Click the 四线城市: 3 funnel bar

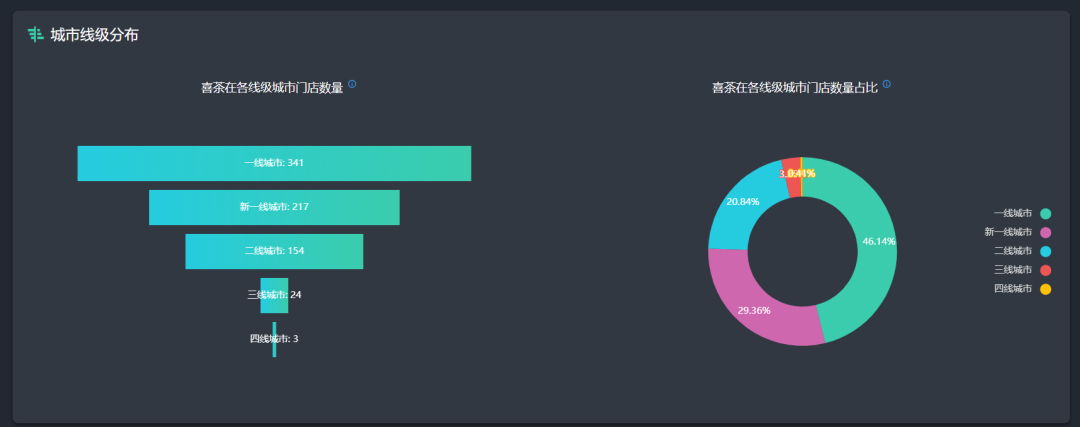[274, 339]
